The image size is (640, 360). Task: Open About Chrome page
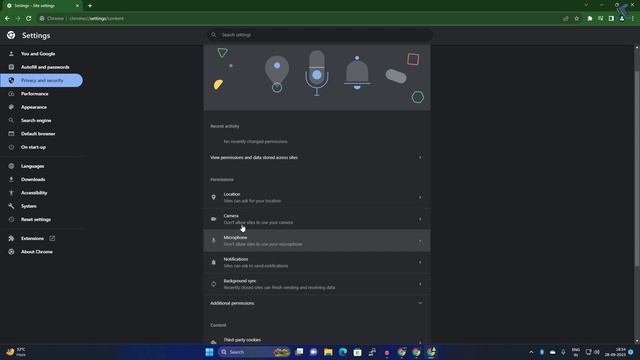pyautogui.click(x=37, y=252)
